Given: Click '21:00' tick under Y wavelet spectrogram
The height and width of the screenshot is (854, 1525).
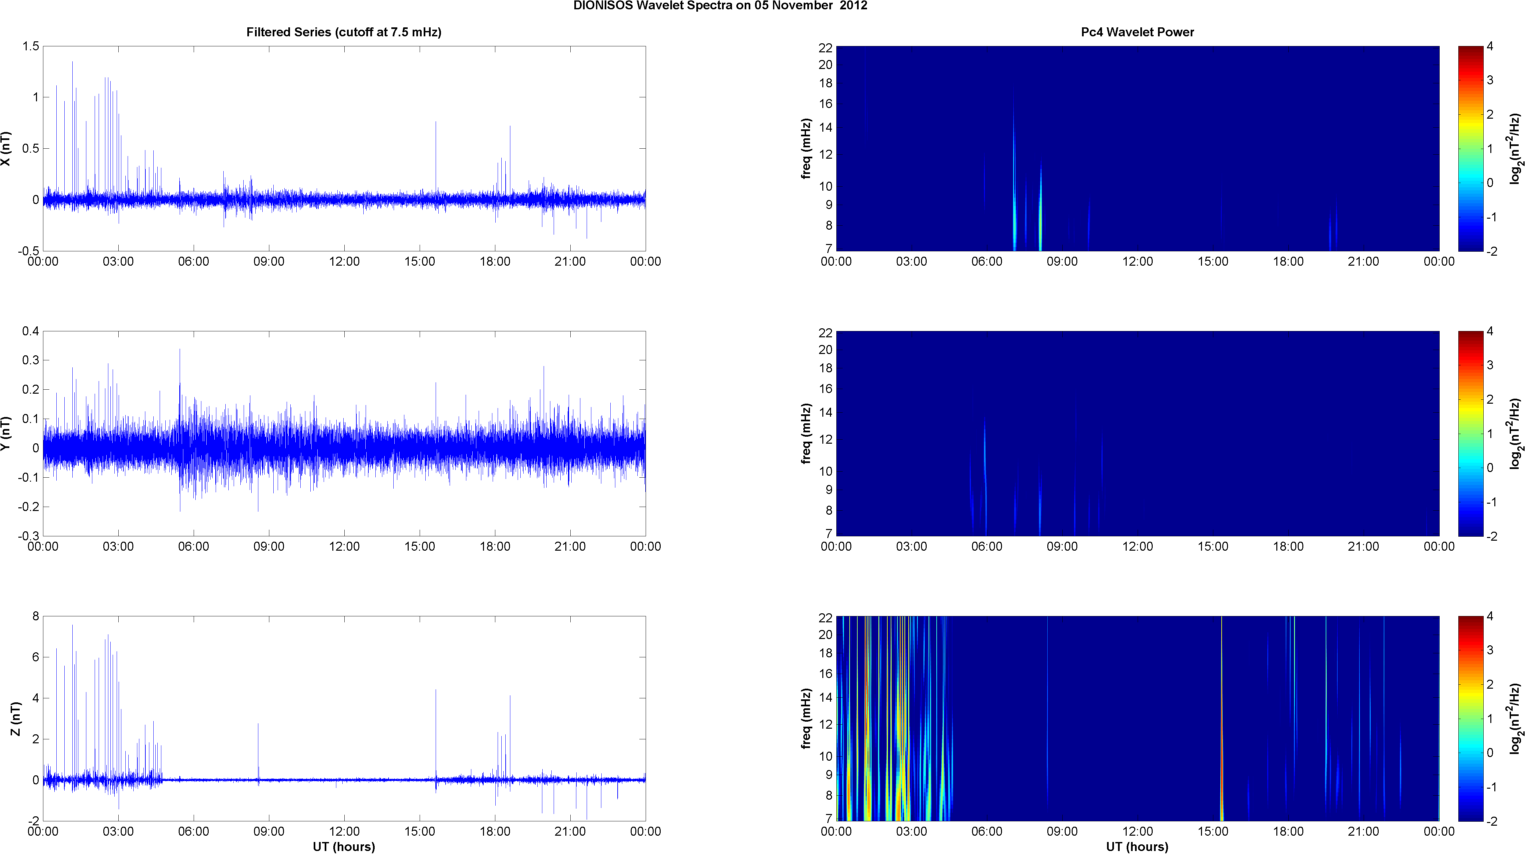Looking at the screenshot, I should point(1364,547).
